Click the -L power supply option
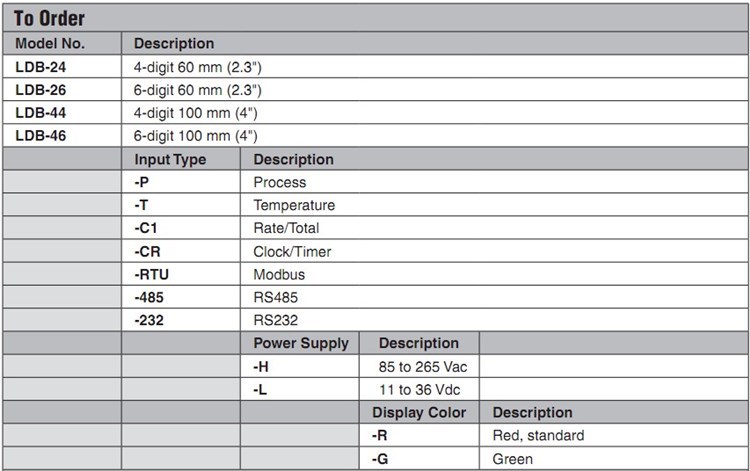Viewport: 750px width, 471px height. pyautogui.click(x=262, y=389)
